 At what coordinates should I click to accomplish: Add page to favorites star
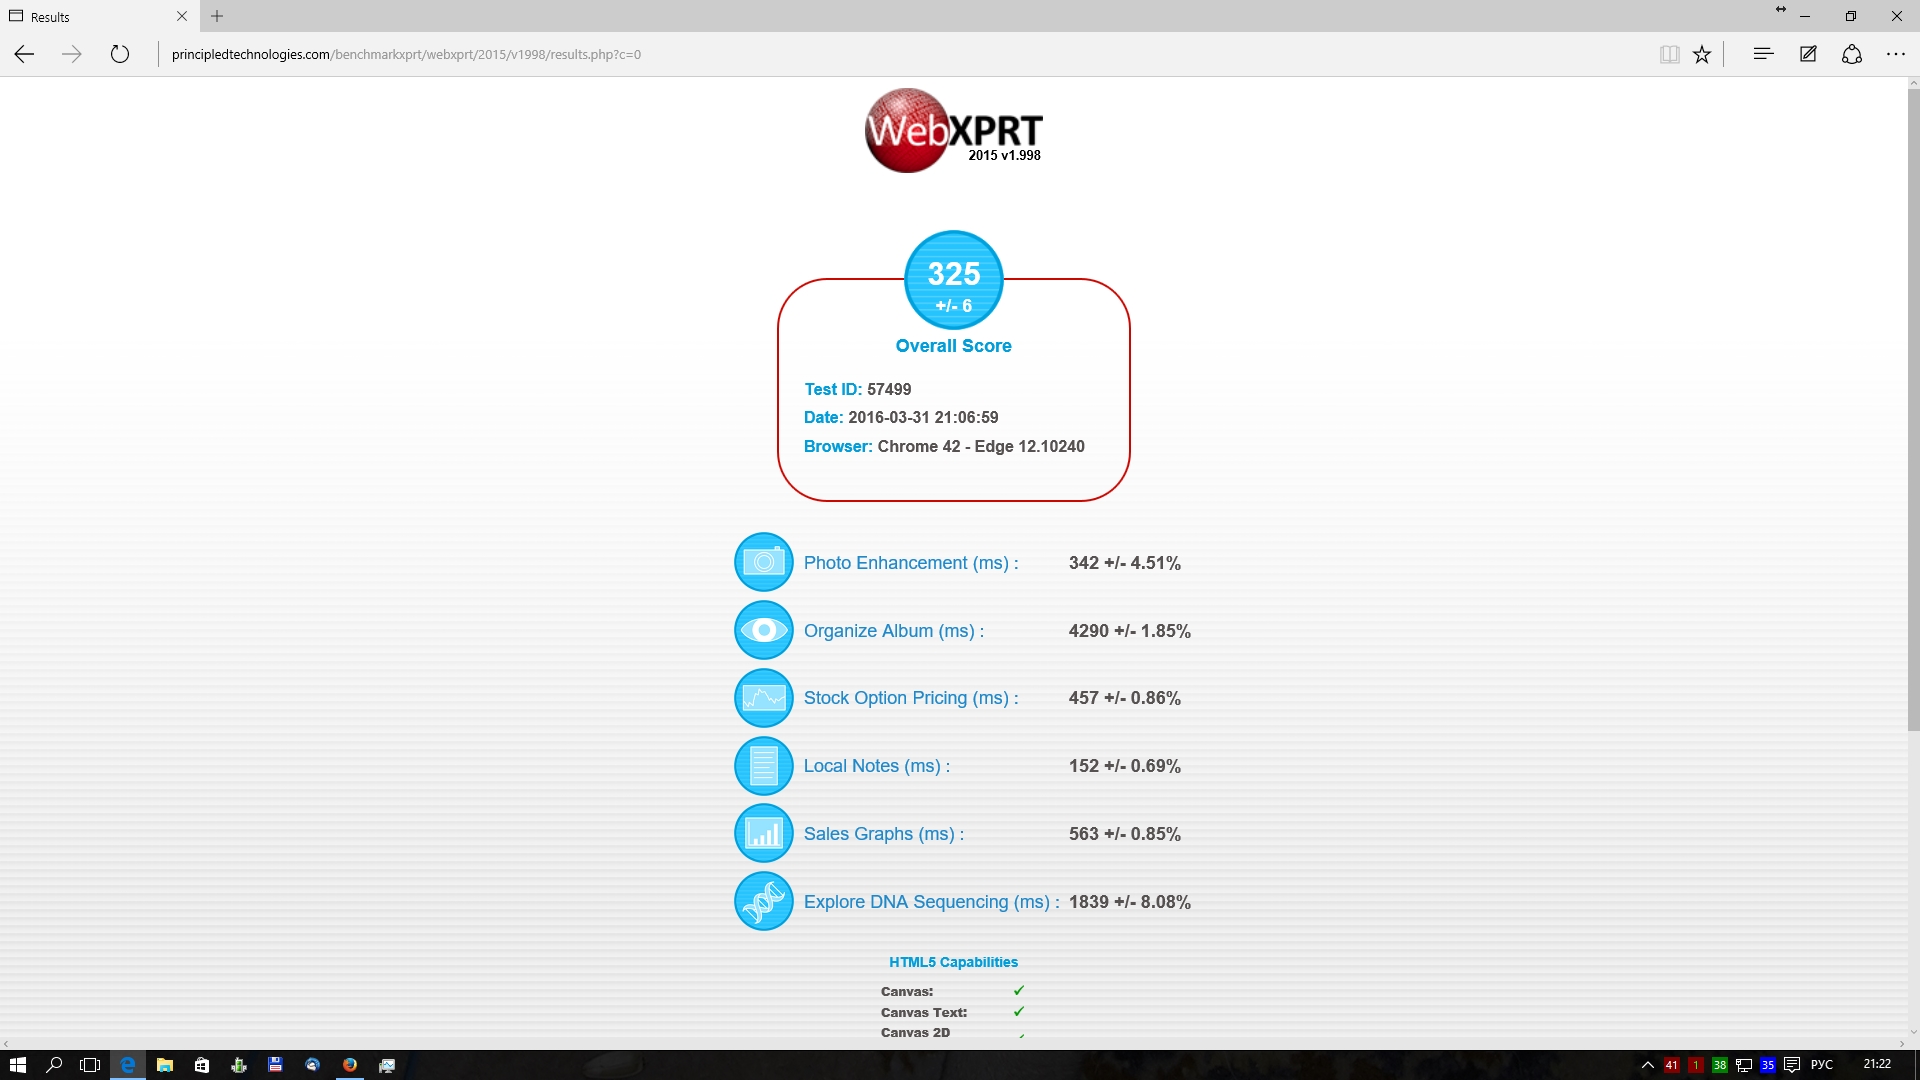tap(1702, 55)
